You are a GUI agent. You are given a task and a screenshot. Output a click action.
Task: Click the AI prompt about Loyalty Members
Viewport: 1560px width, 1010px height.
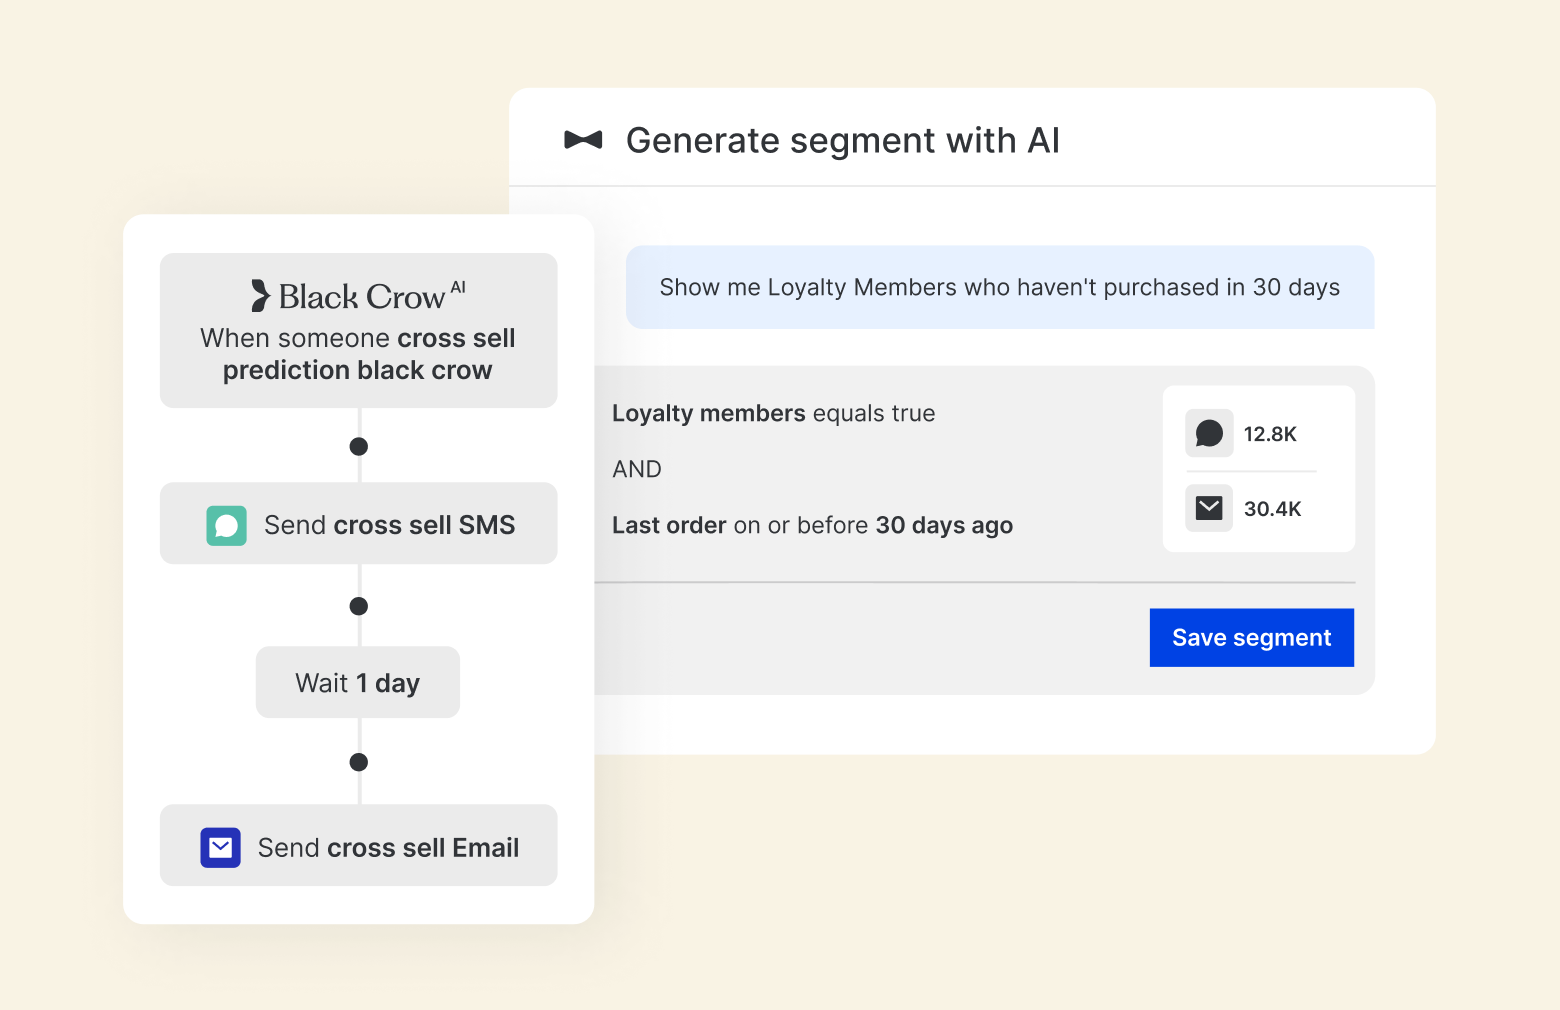click(x=999, y=287)
